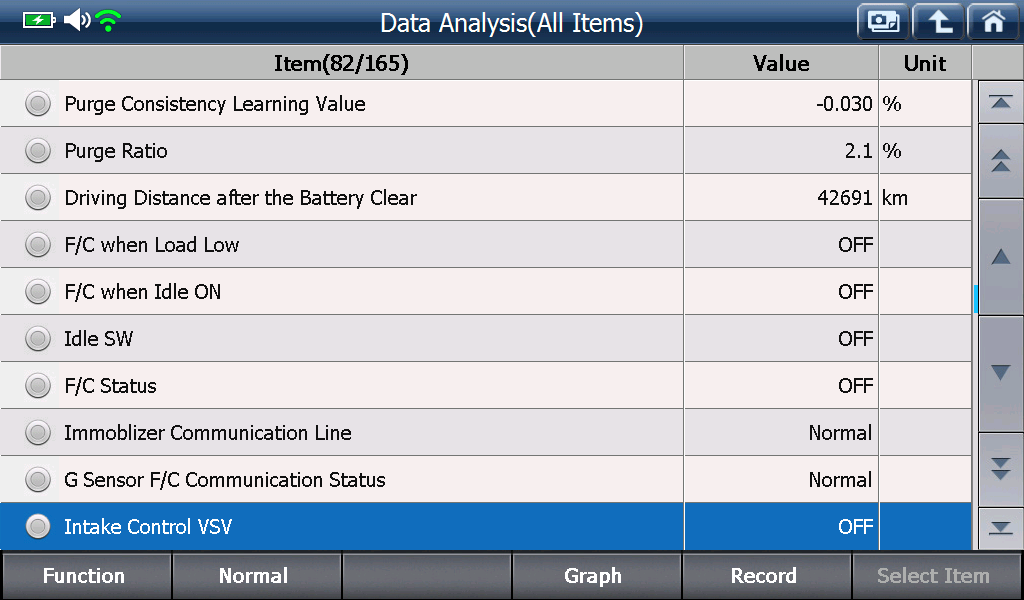This screenshot has width=1024, height=600.
Task: Select the Purge Ratio radio button
Action: pyautogui.click(x=38, y=151)
